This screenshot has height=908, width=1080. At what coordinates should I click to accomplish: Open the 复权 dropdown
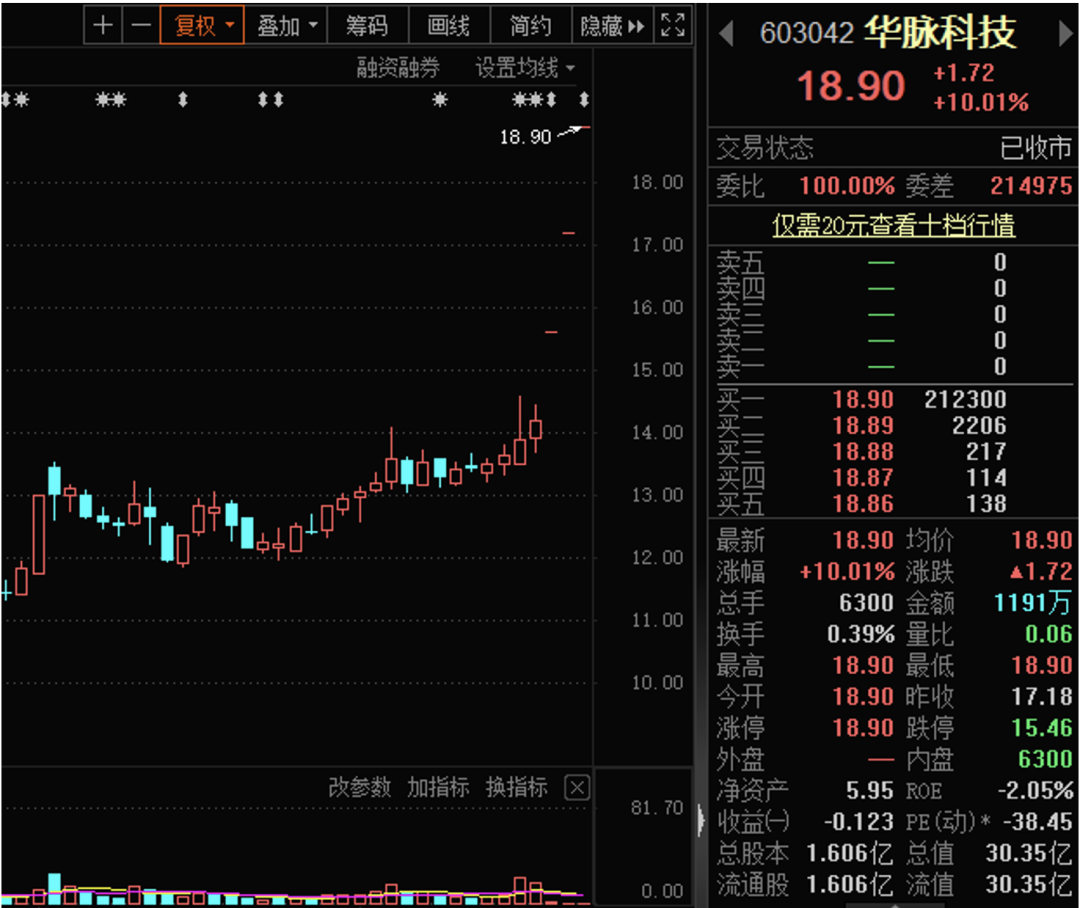pos(202,25)
